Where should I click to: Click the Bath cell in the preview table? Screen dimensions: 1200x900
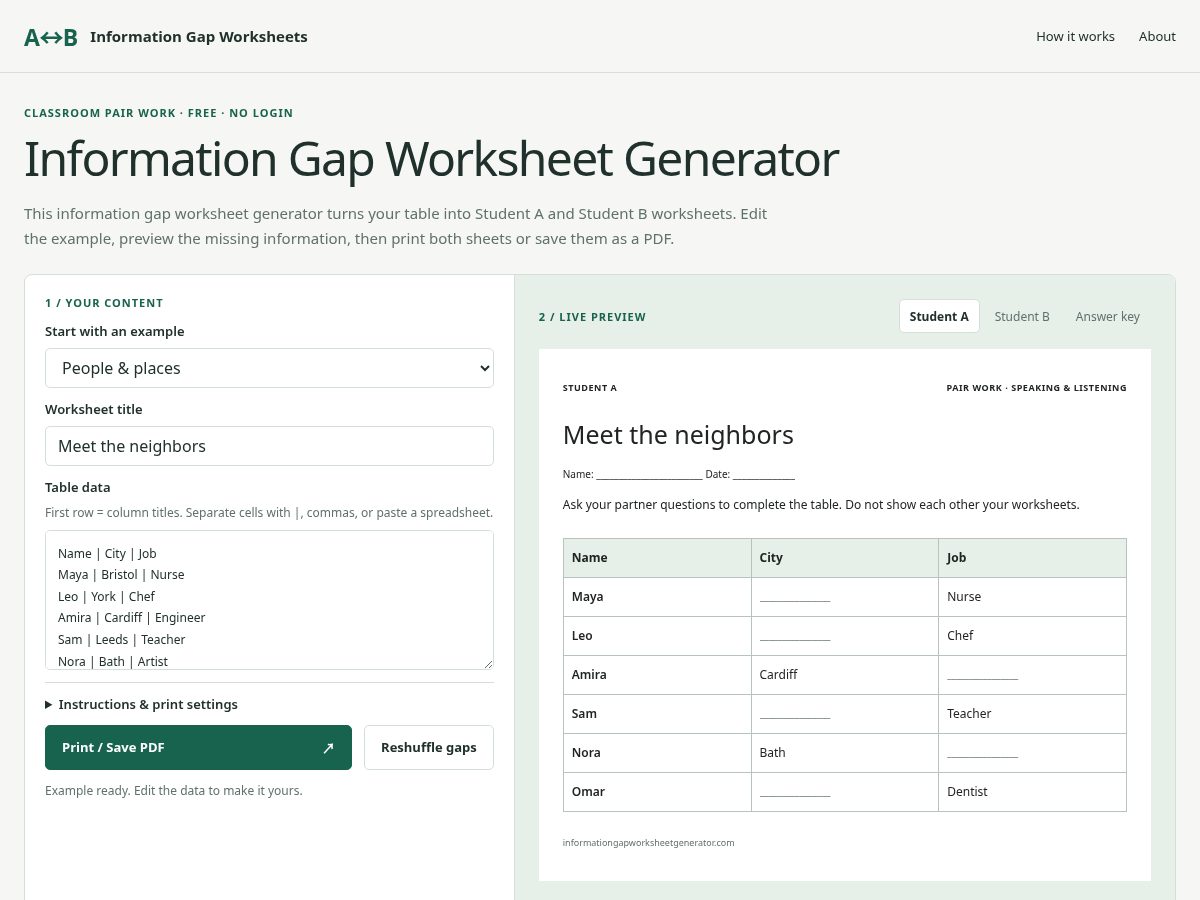tap(845, 753)
